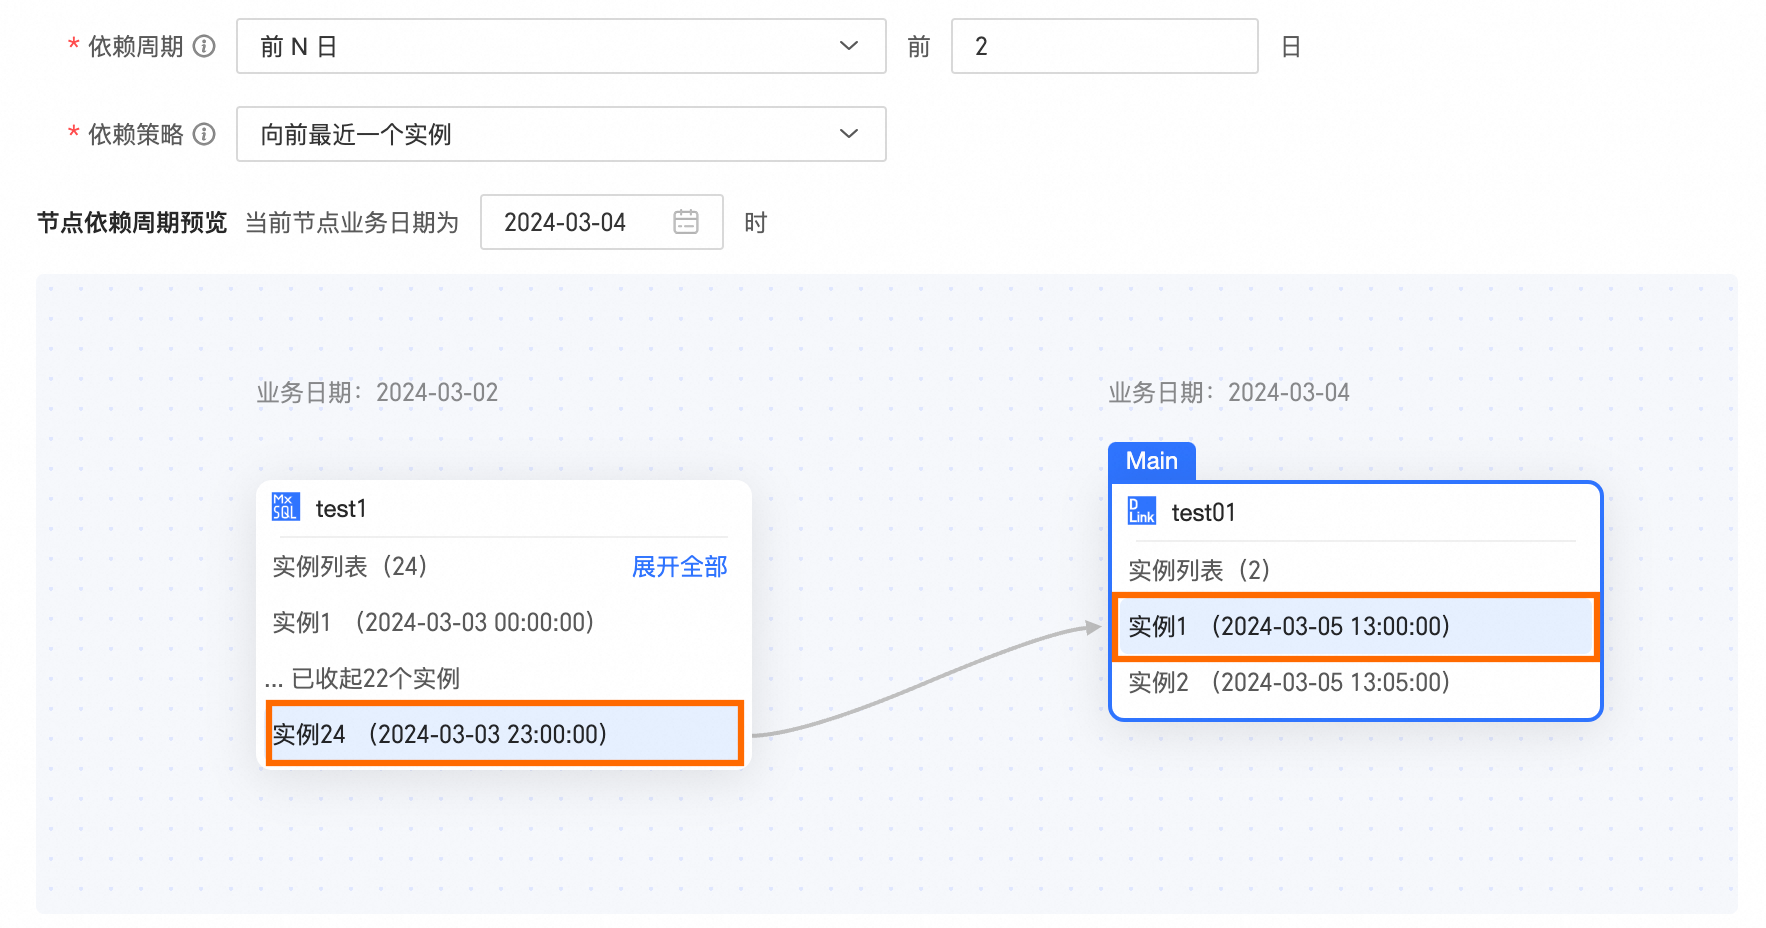
Task: Click the test01 node title
Action: click(x=1203, y=513)
